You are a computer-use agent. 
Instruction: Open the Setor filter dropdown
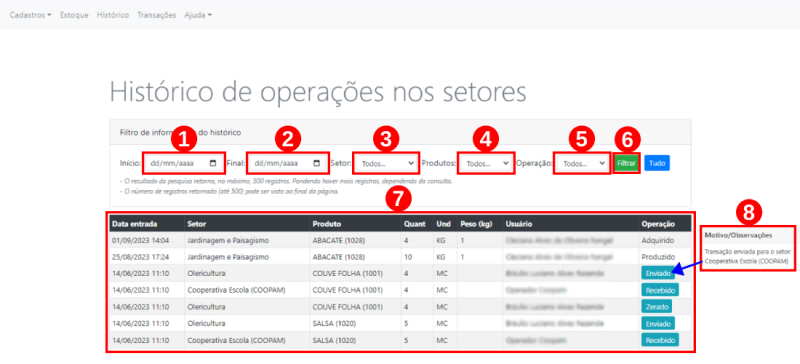pos(386,163)
